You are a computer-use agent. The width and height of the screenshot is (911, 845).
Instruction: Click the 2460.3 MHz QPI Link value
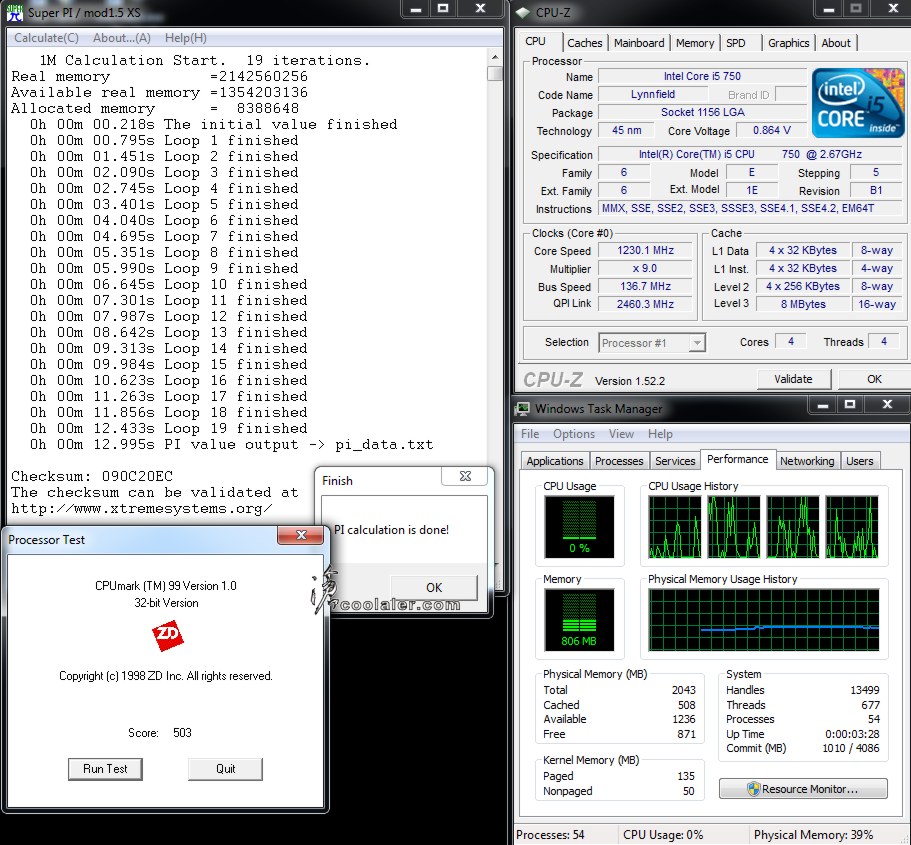click(x=645, y=304)
